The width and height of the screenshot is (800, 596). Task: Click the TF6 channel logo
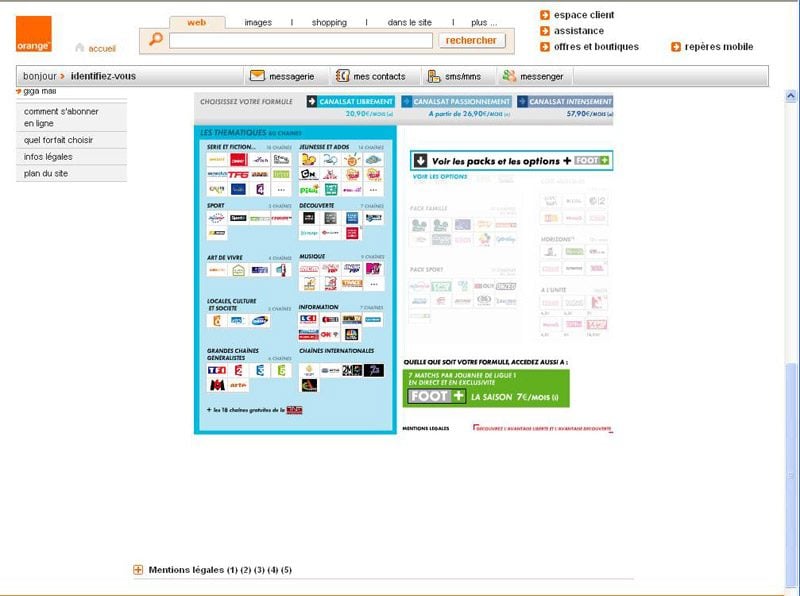[x=238, y=175]
